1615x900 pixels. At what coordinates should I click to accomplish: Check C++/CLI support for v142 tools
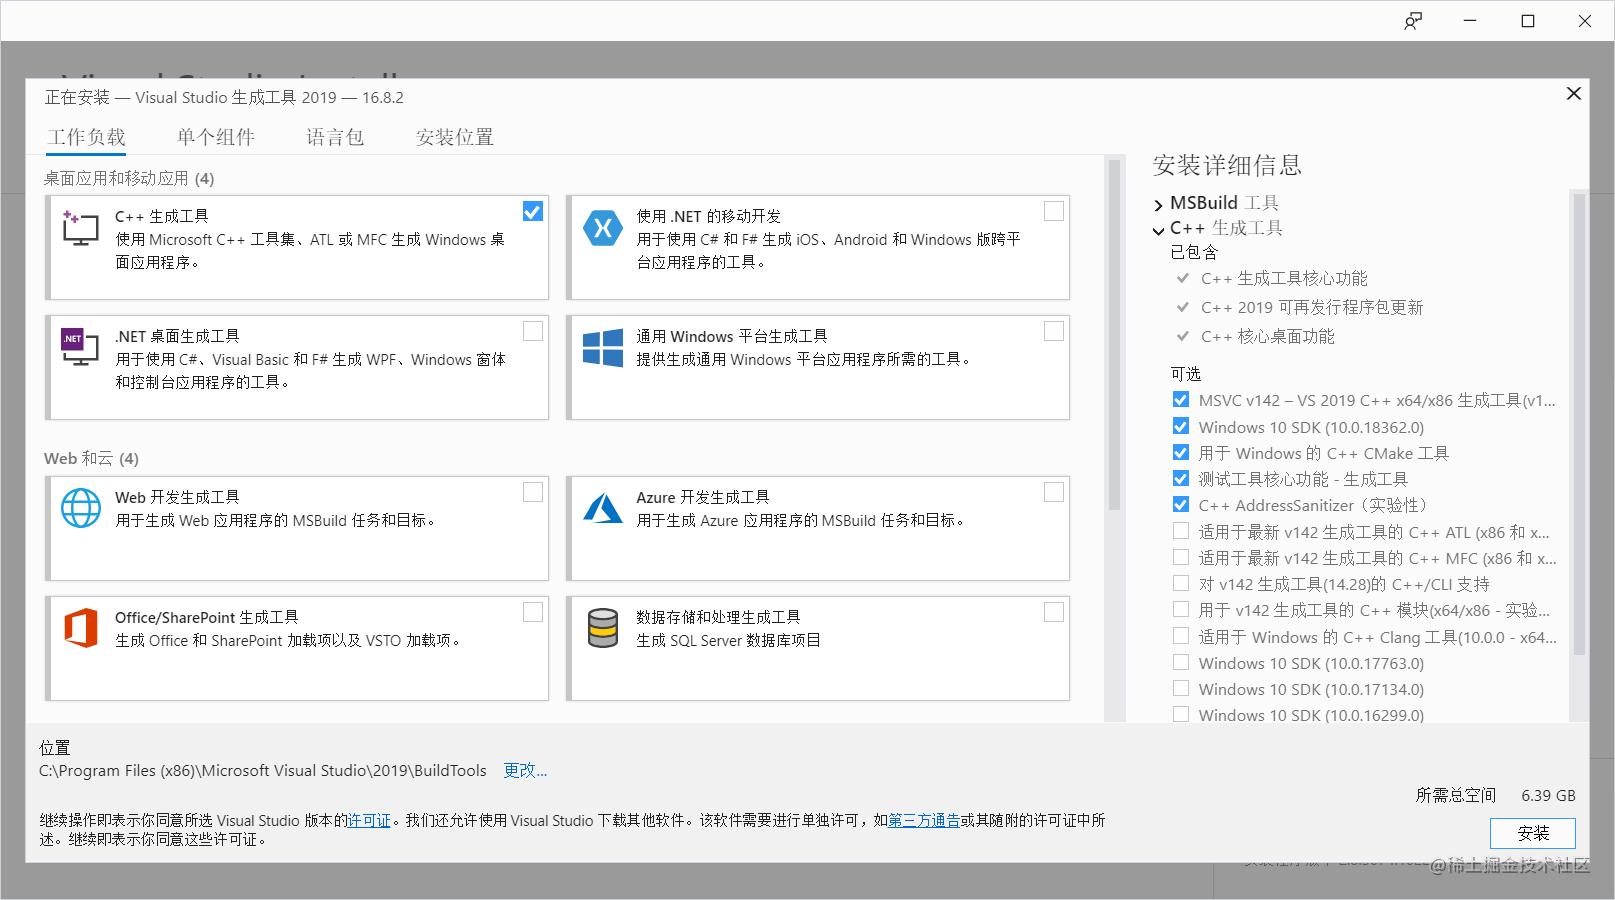coord(1181,584)
